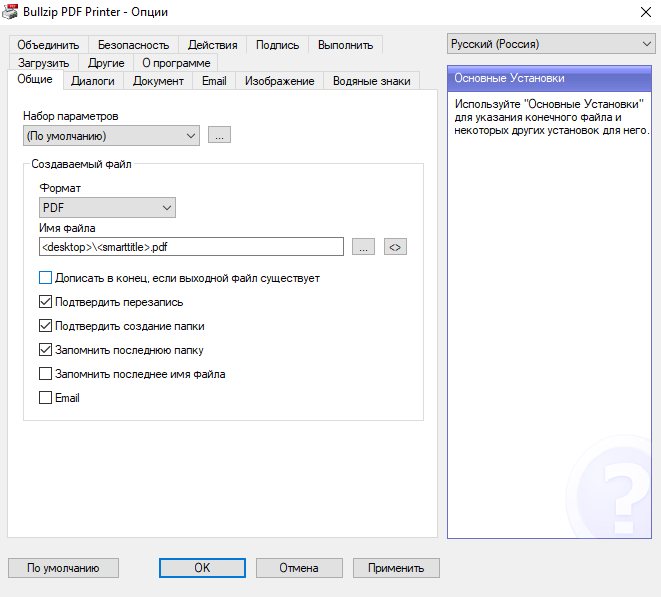Click into the Имя файла text field
Screen dimensions: 661x597
pyautogui.click(x=191, y=247)
